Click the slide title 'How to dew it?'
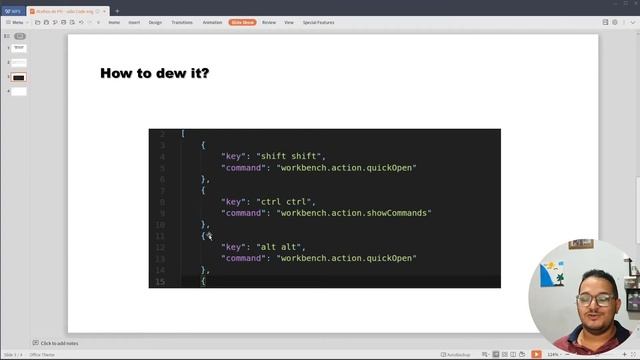The height and width of the screenshot is (360, 640). coord(155,73)
